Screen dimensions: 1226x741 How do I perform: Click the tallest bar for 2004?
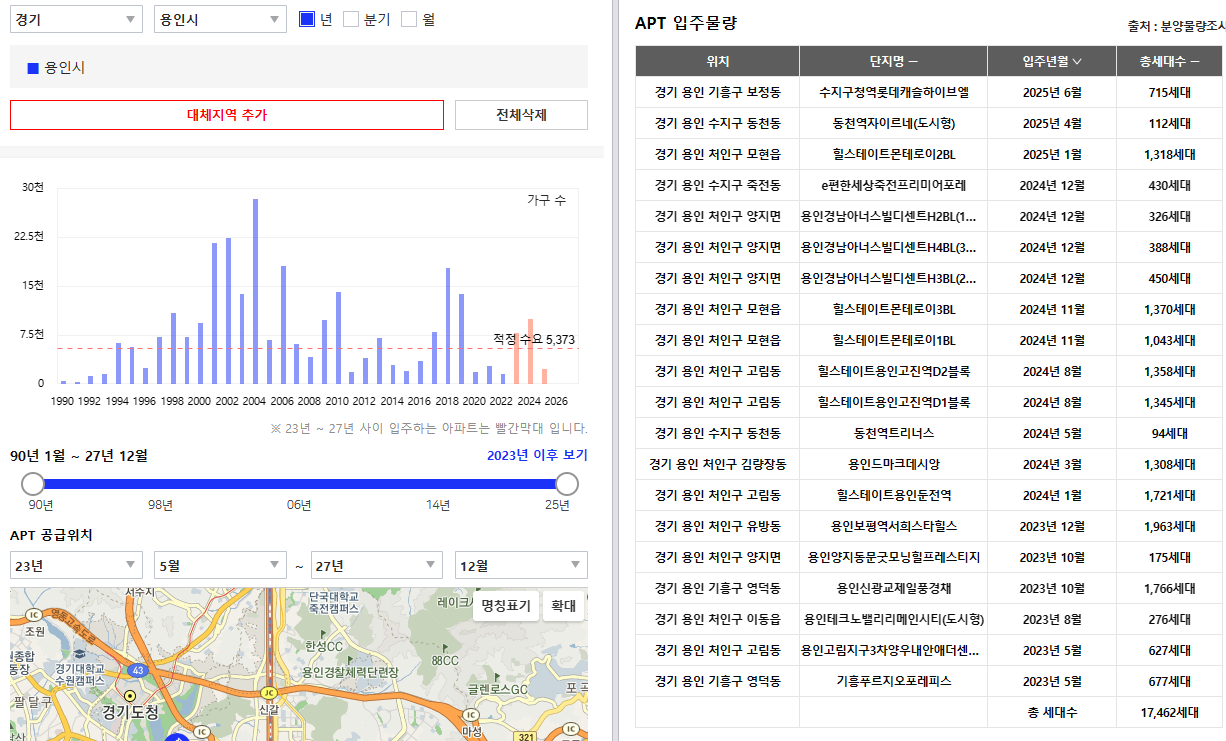[x=255, y=291]
